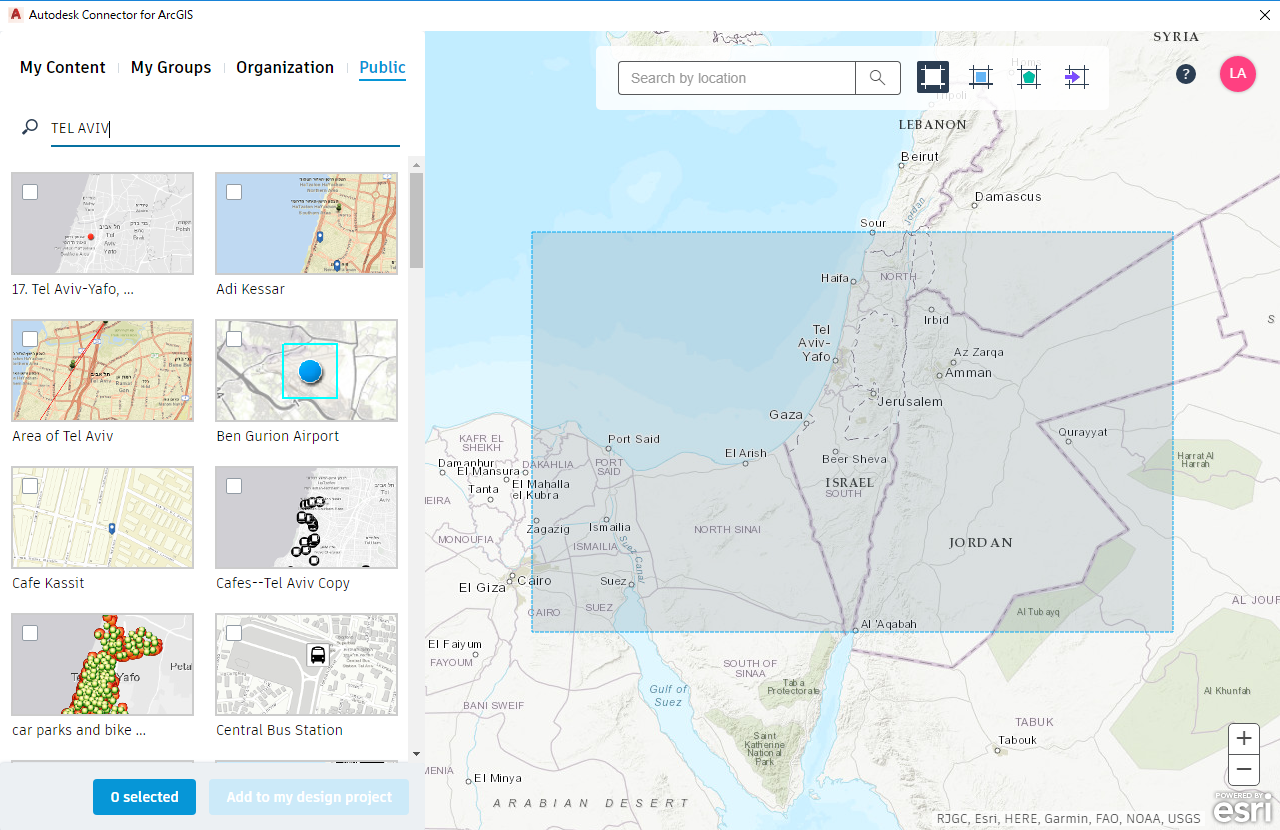Focus the Search by location field
The height and width of the screenshot is (830, 1280).
pyautogui.click(x=737, y=78)
